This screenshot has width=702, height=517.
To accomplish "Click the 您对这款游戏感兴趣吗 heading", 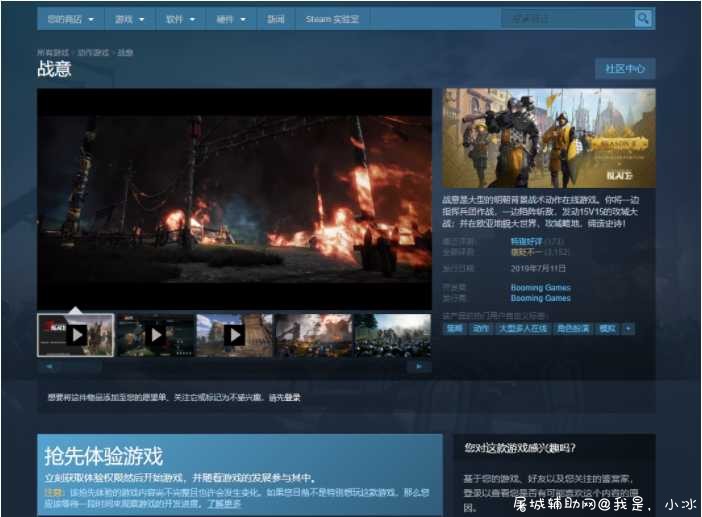I will point(519,448).
